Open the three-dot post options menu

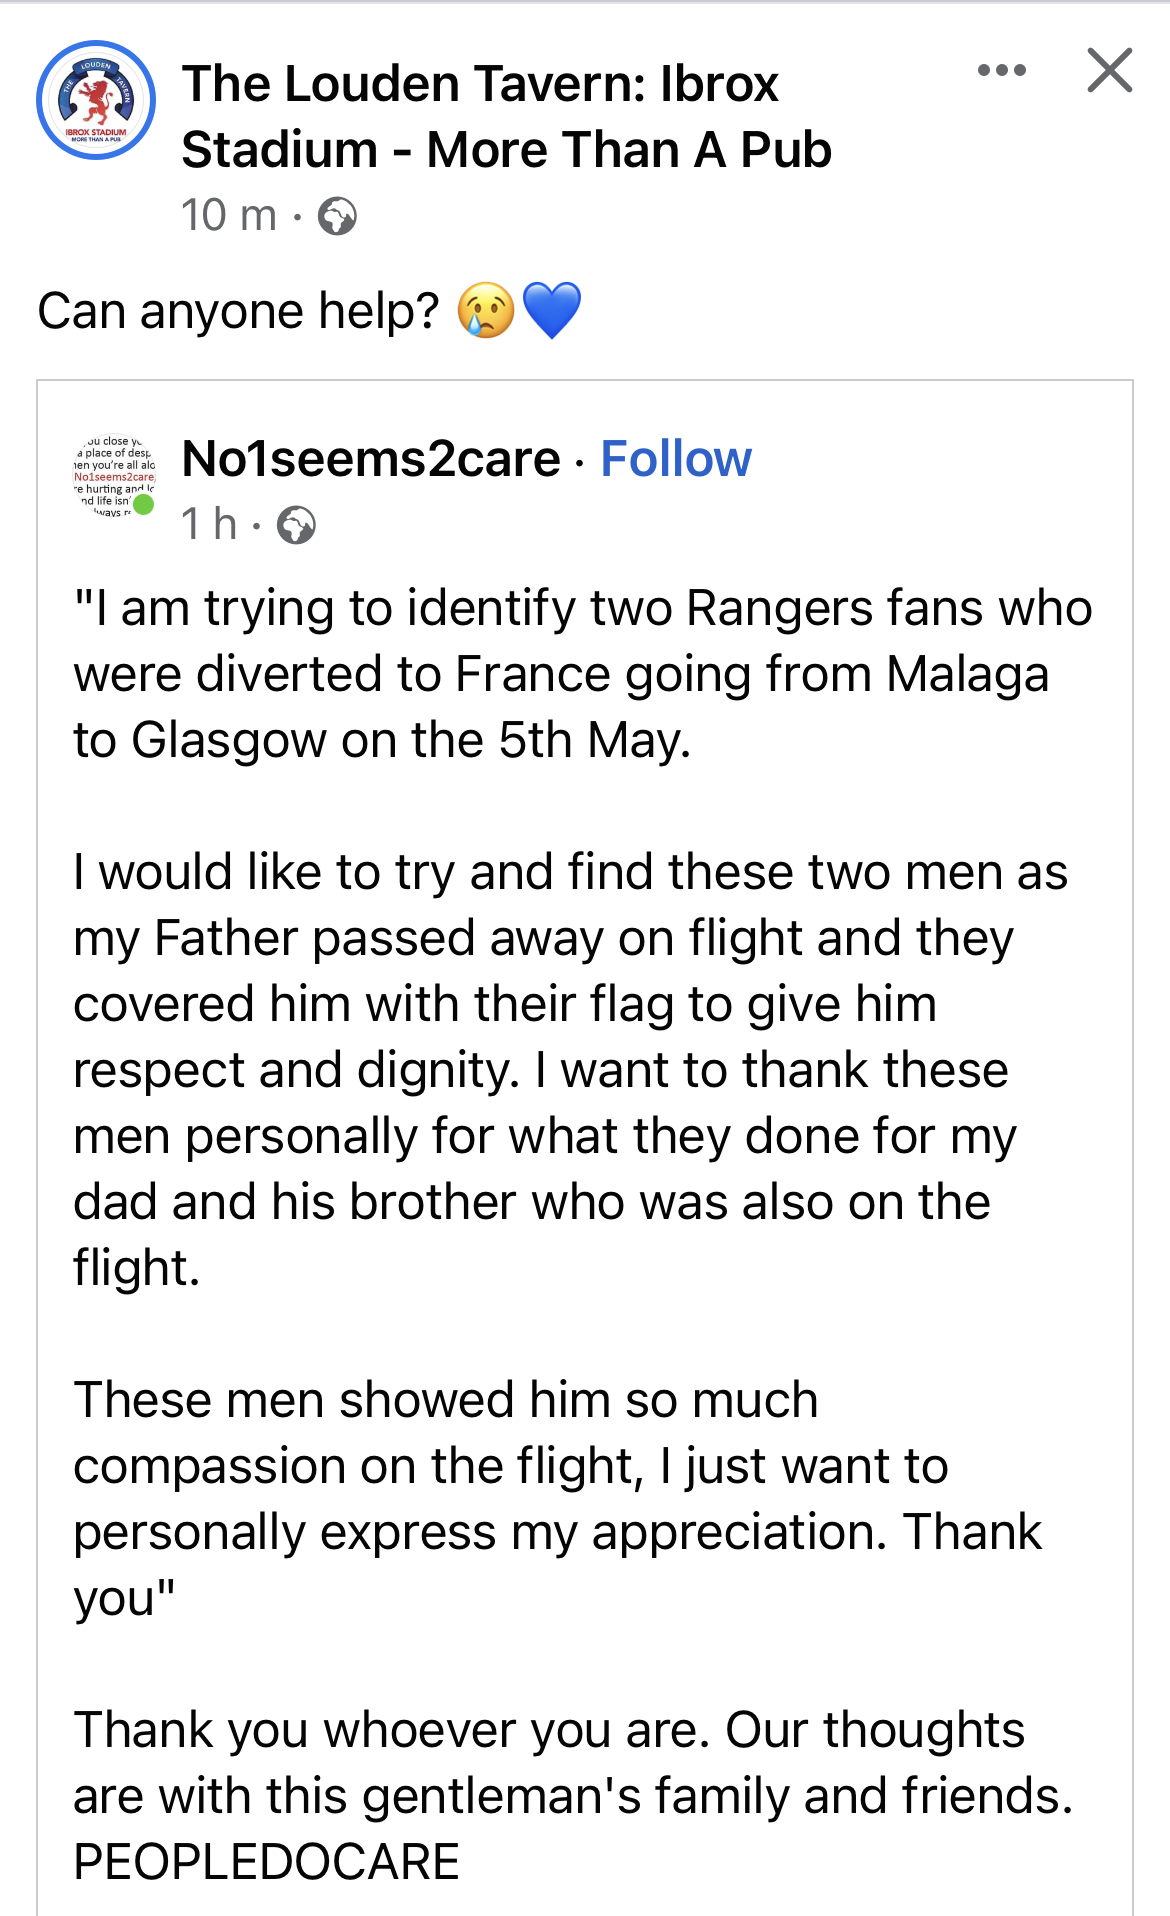[1002, 70]
